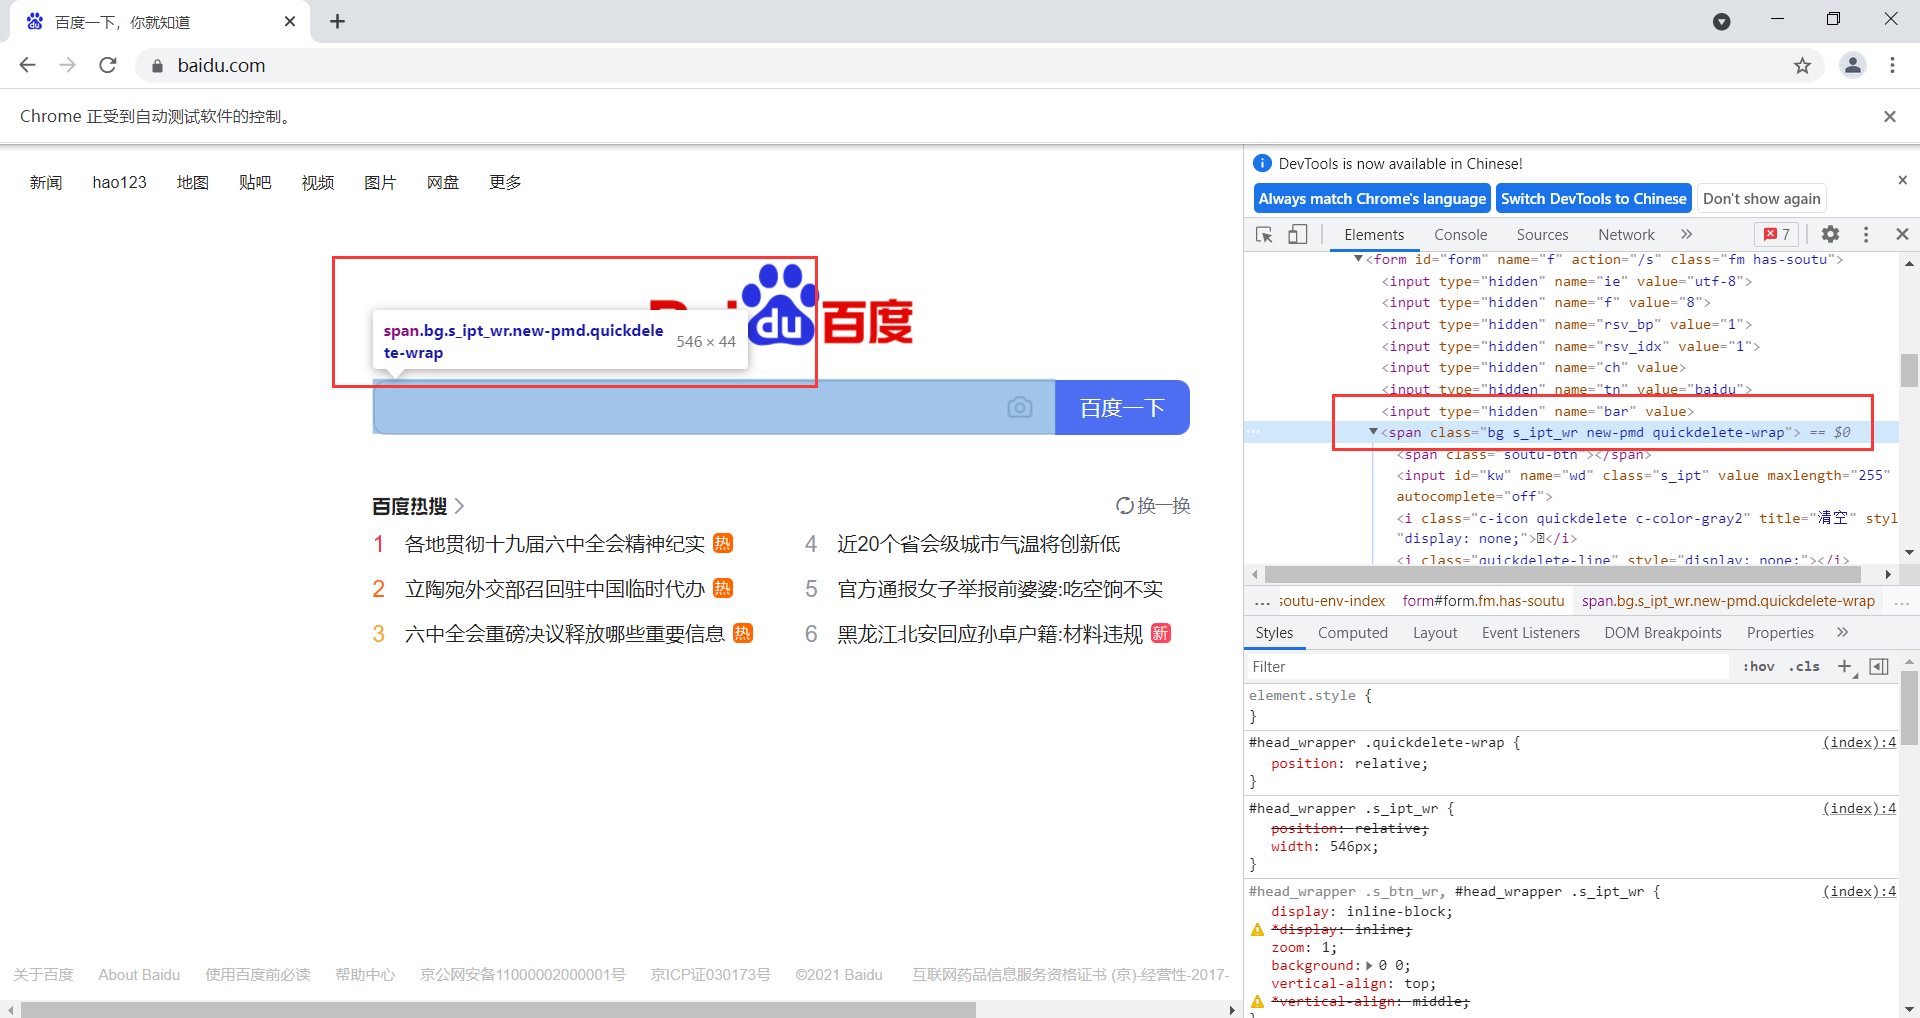Open DevTools customize three-dot menu
Screen dimensions: 1920x1018
tap(1866, 234)
